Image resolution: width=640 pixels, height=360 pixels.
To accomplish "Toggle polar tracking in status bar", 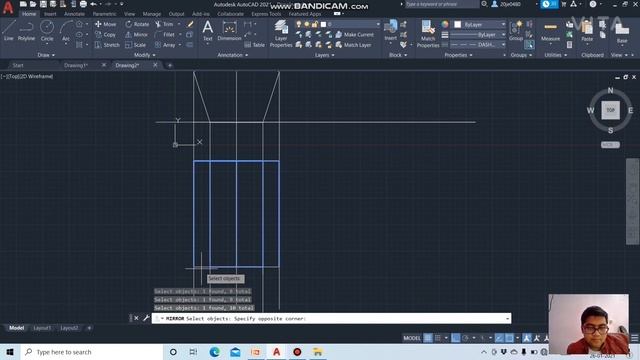I will coord(465,338).
